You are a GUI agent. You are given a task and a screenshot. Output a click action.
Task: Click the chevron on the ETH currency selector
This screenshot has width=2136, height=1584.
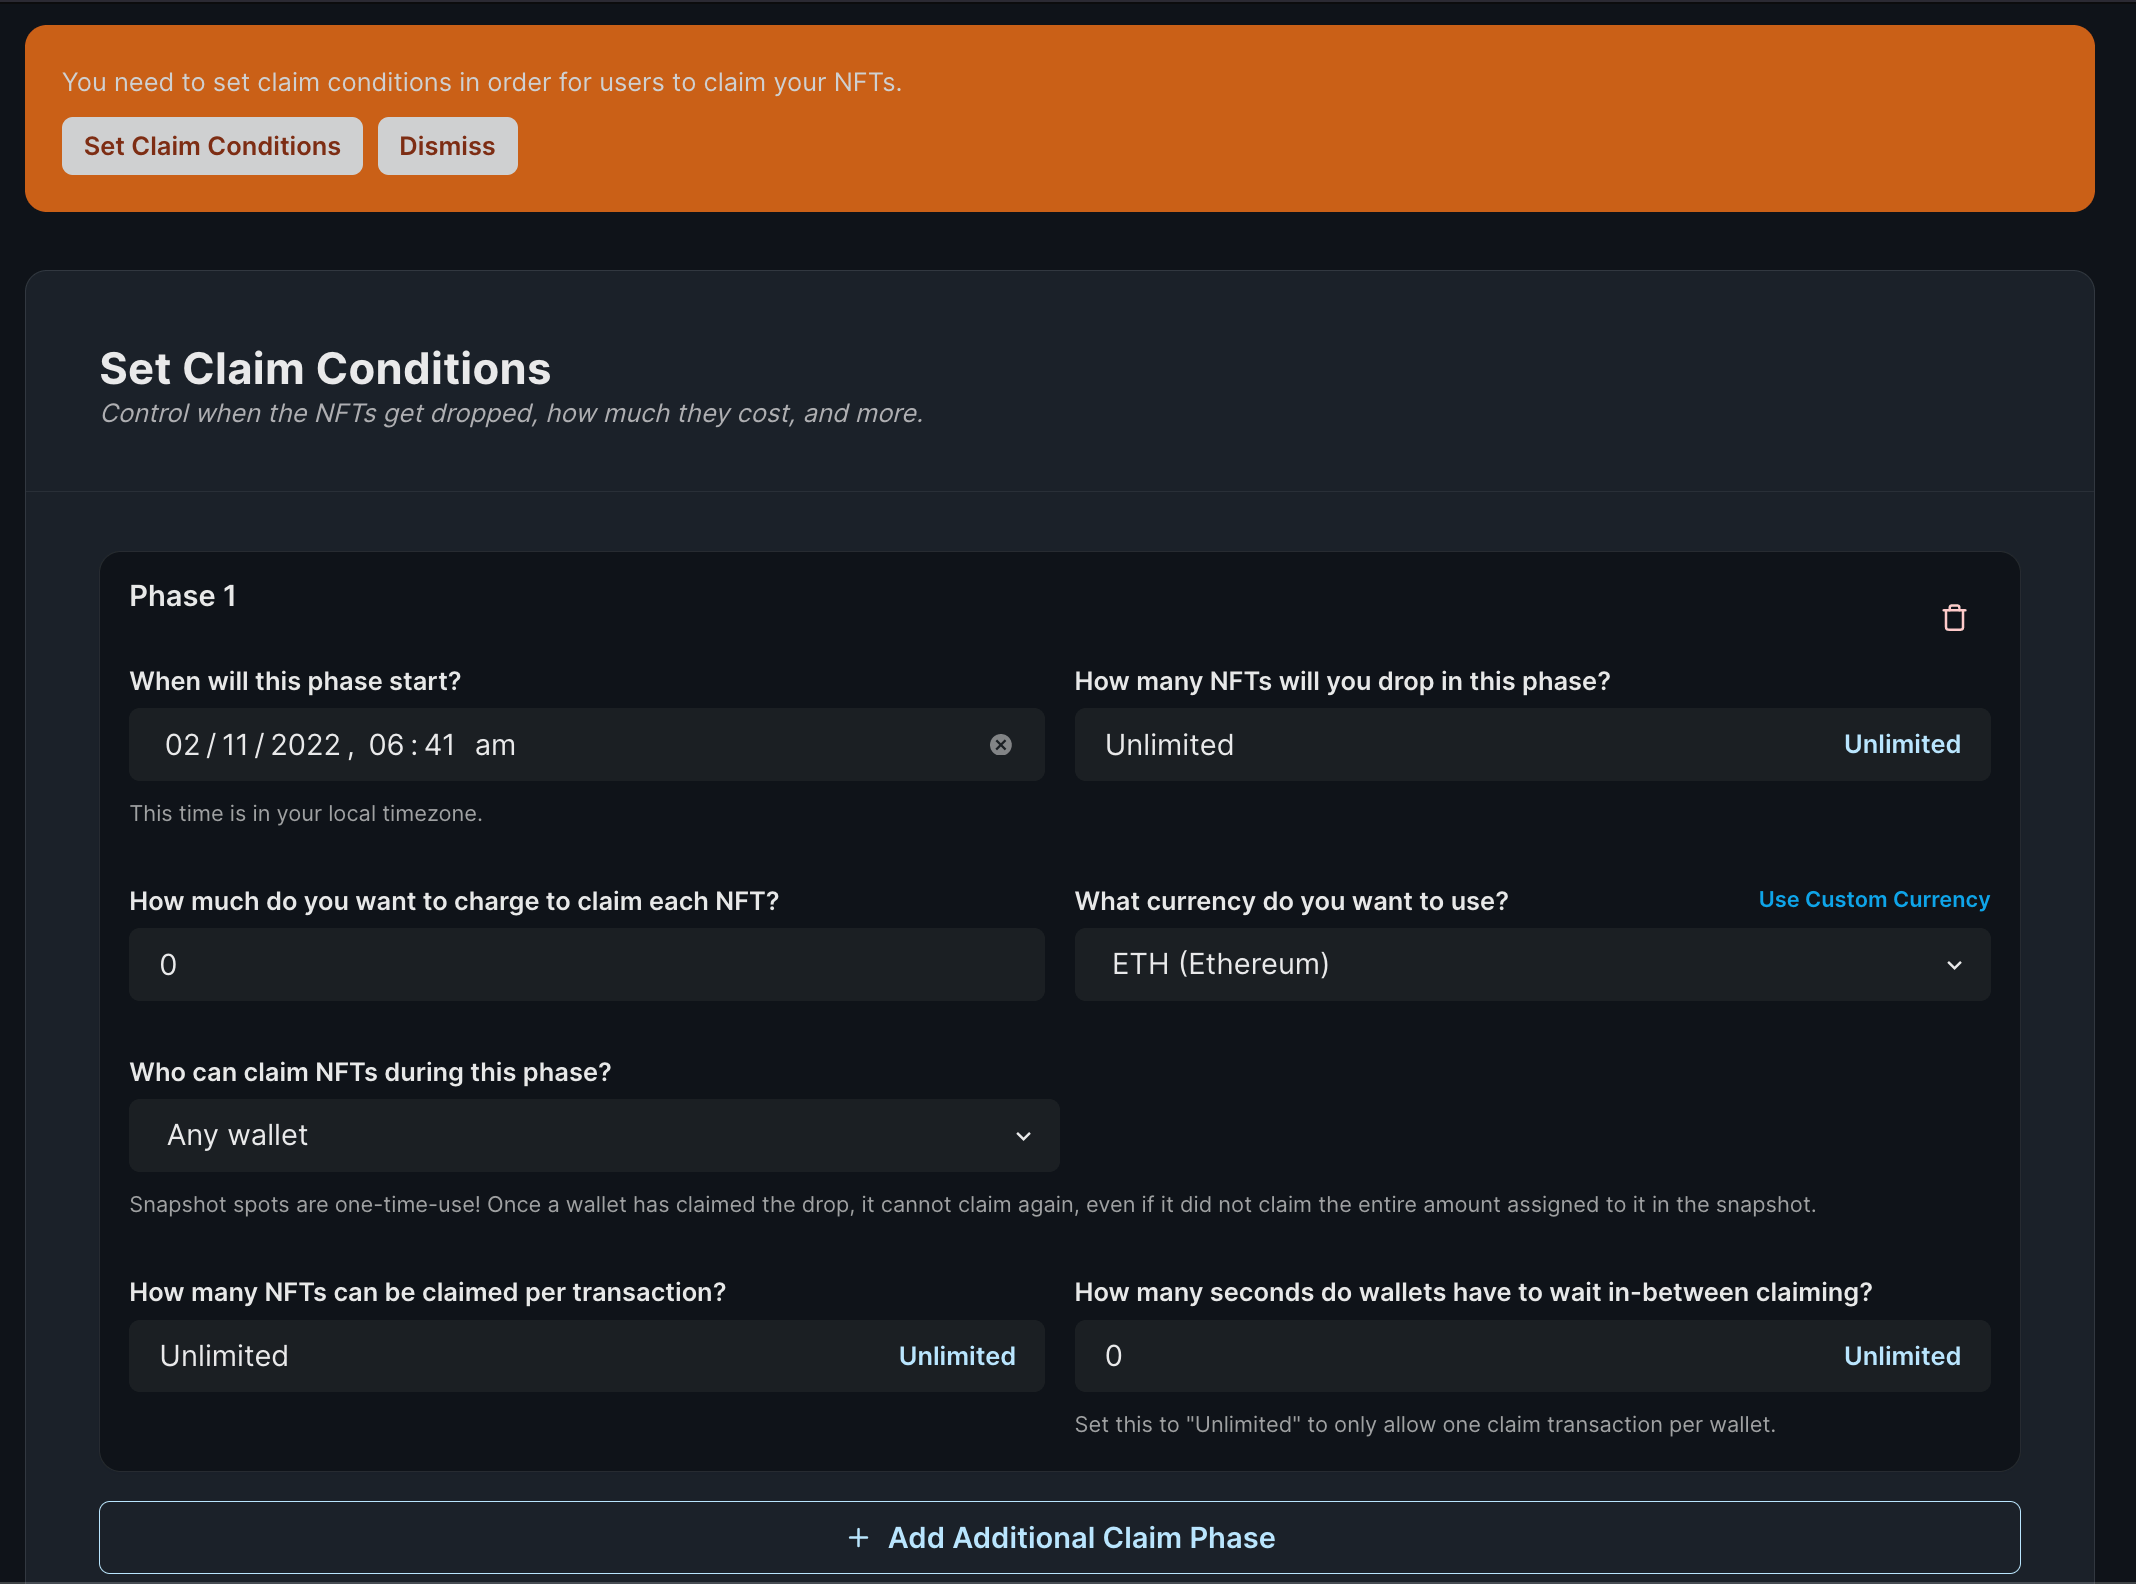click(1954, 965)
